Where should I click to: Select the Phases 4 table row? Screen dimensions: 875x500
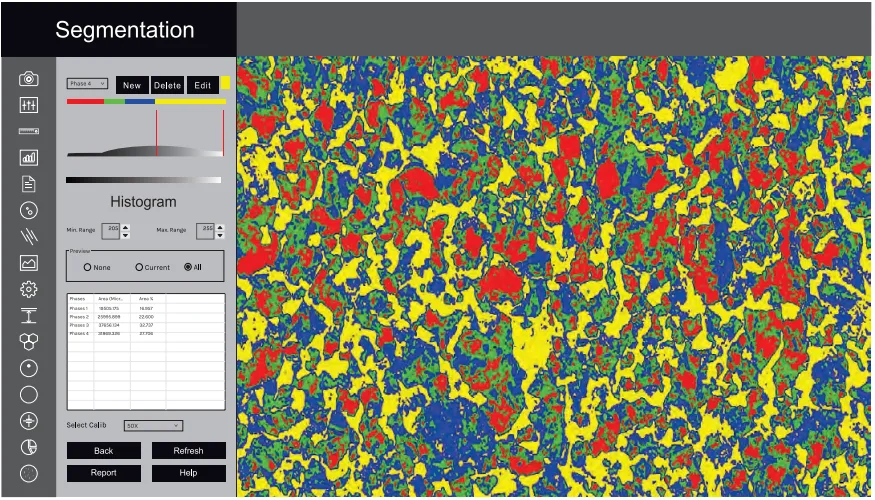(146, 333)
